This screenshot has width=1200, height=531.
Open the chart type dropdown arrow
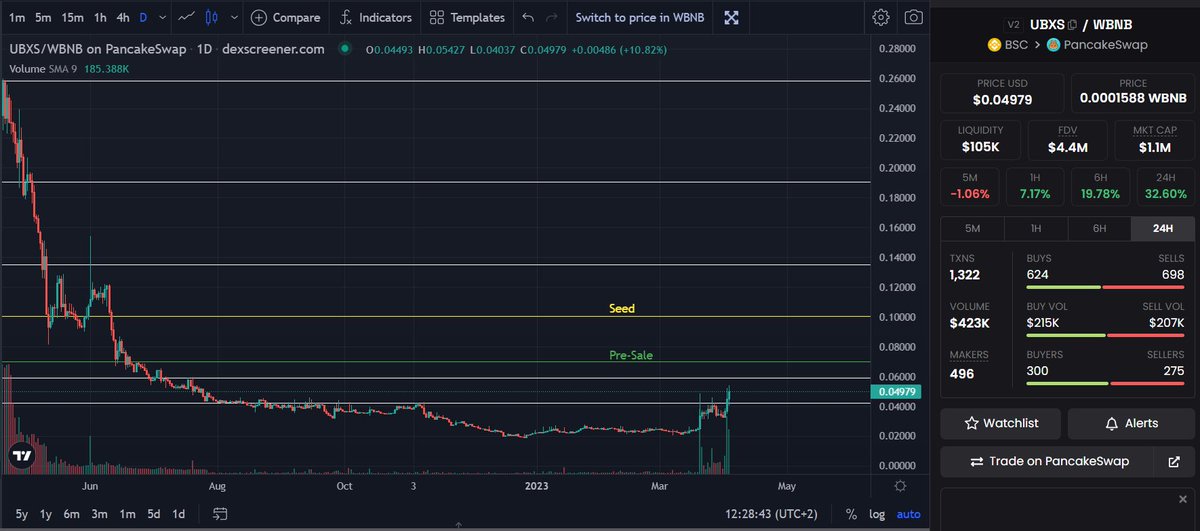[x=233, y=17]
